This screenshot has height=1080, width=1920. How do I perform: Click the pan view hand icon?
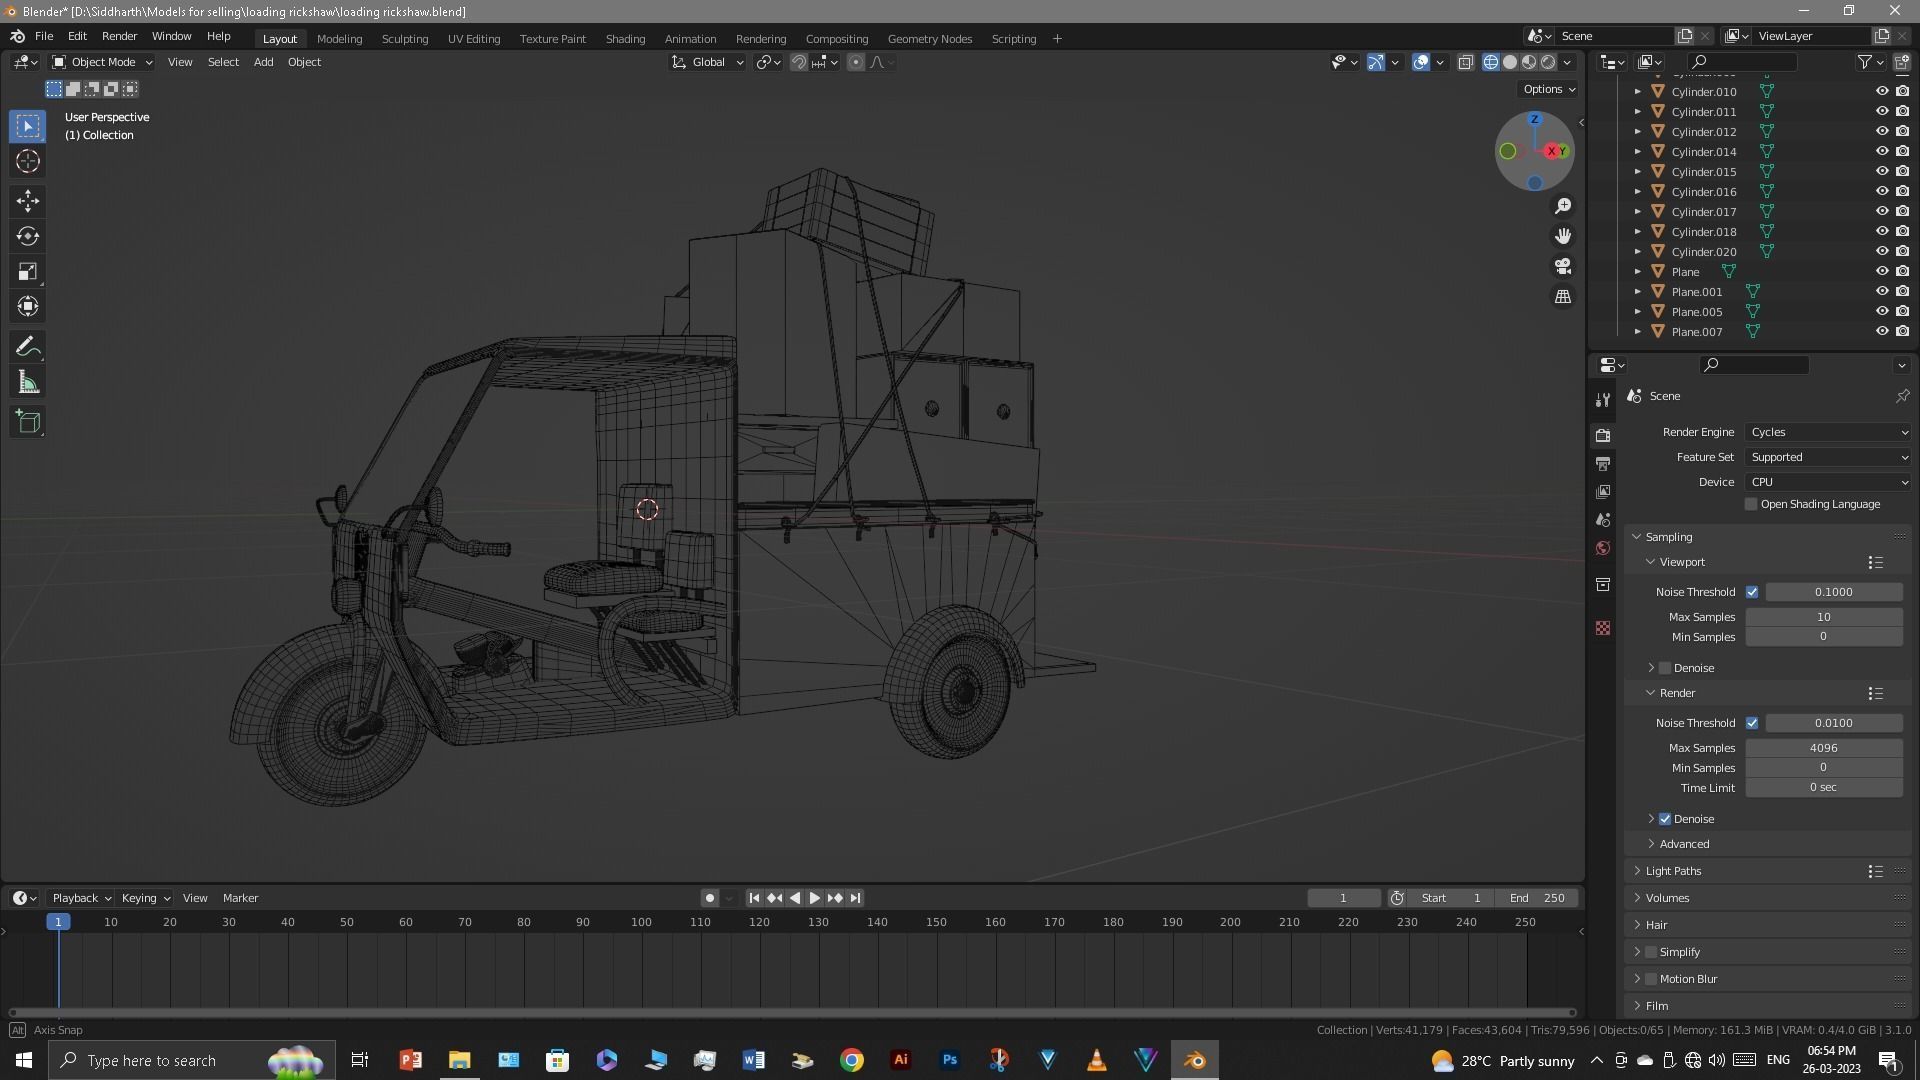point(1563,236)
